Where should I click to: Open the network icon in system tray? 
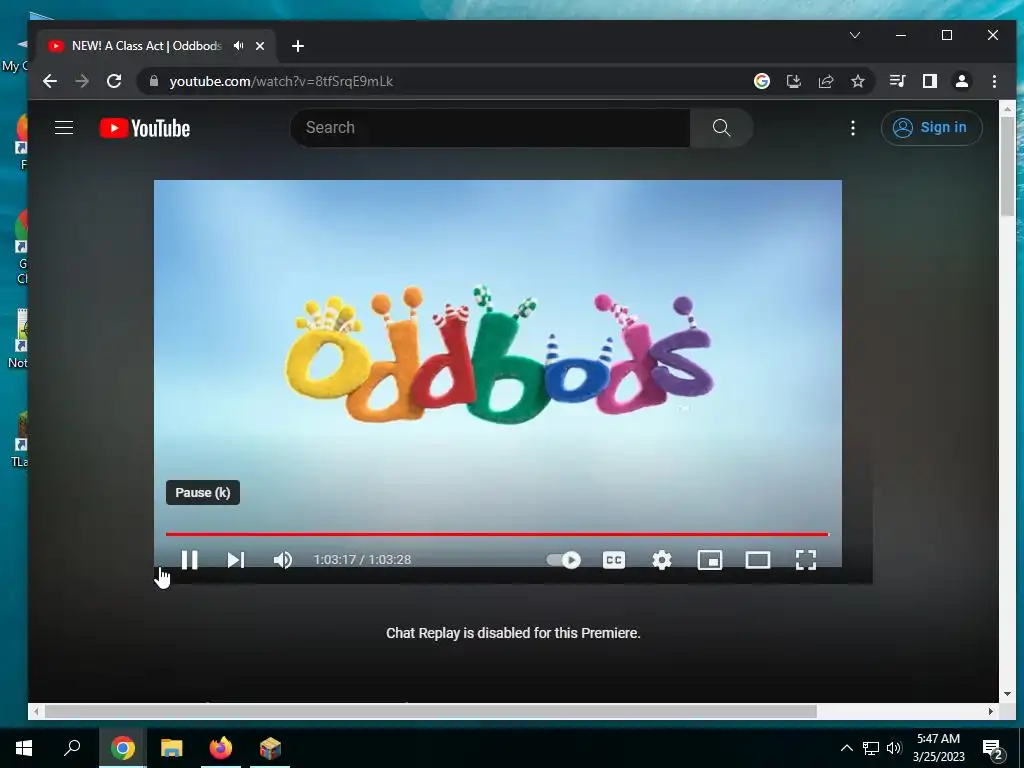point(871,748)
